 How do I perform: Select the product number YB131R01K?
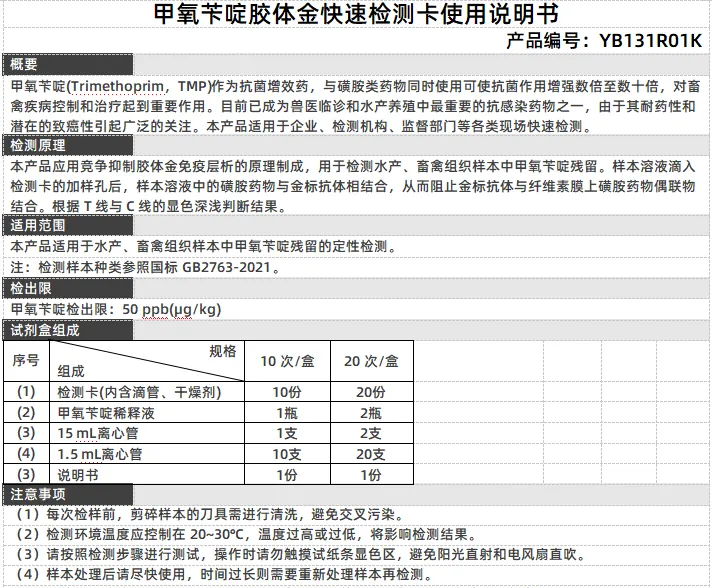[651, 41]
